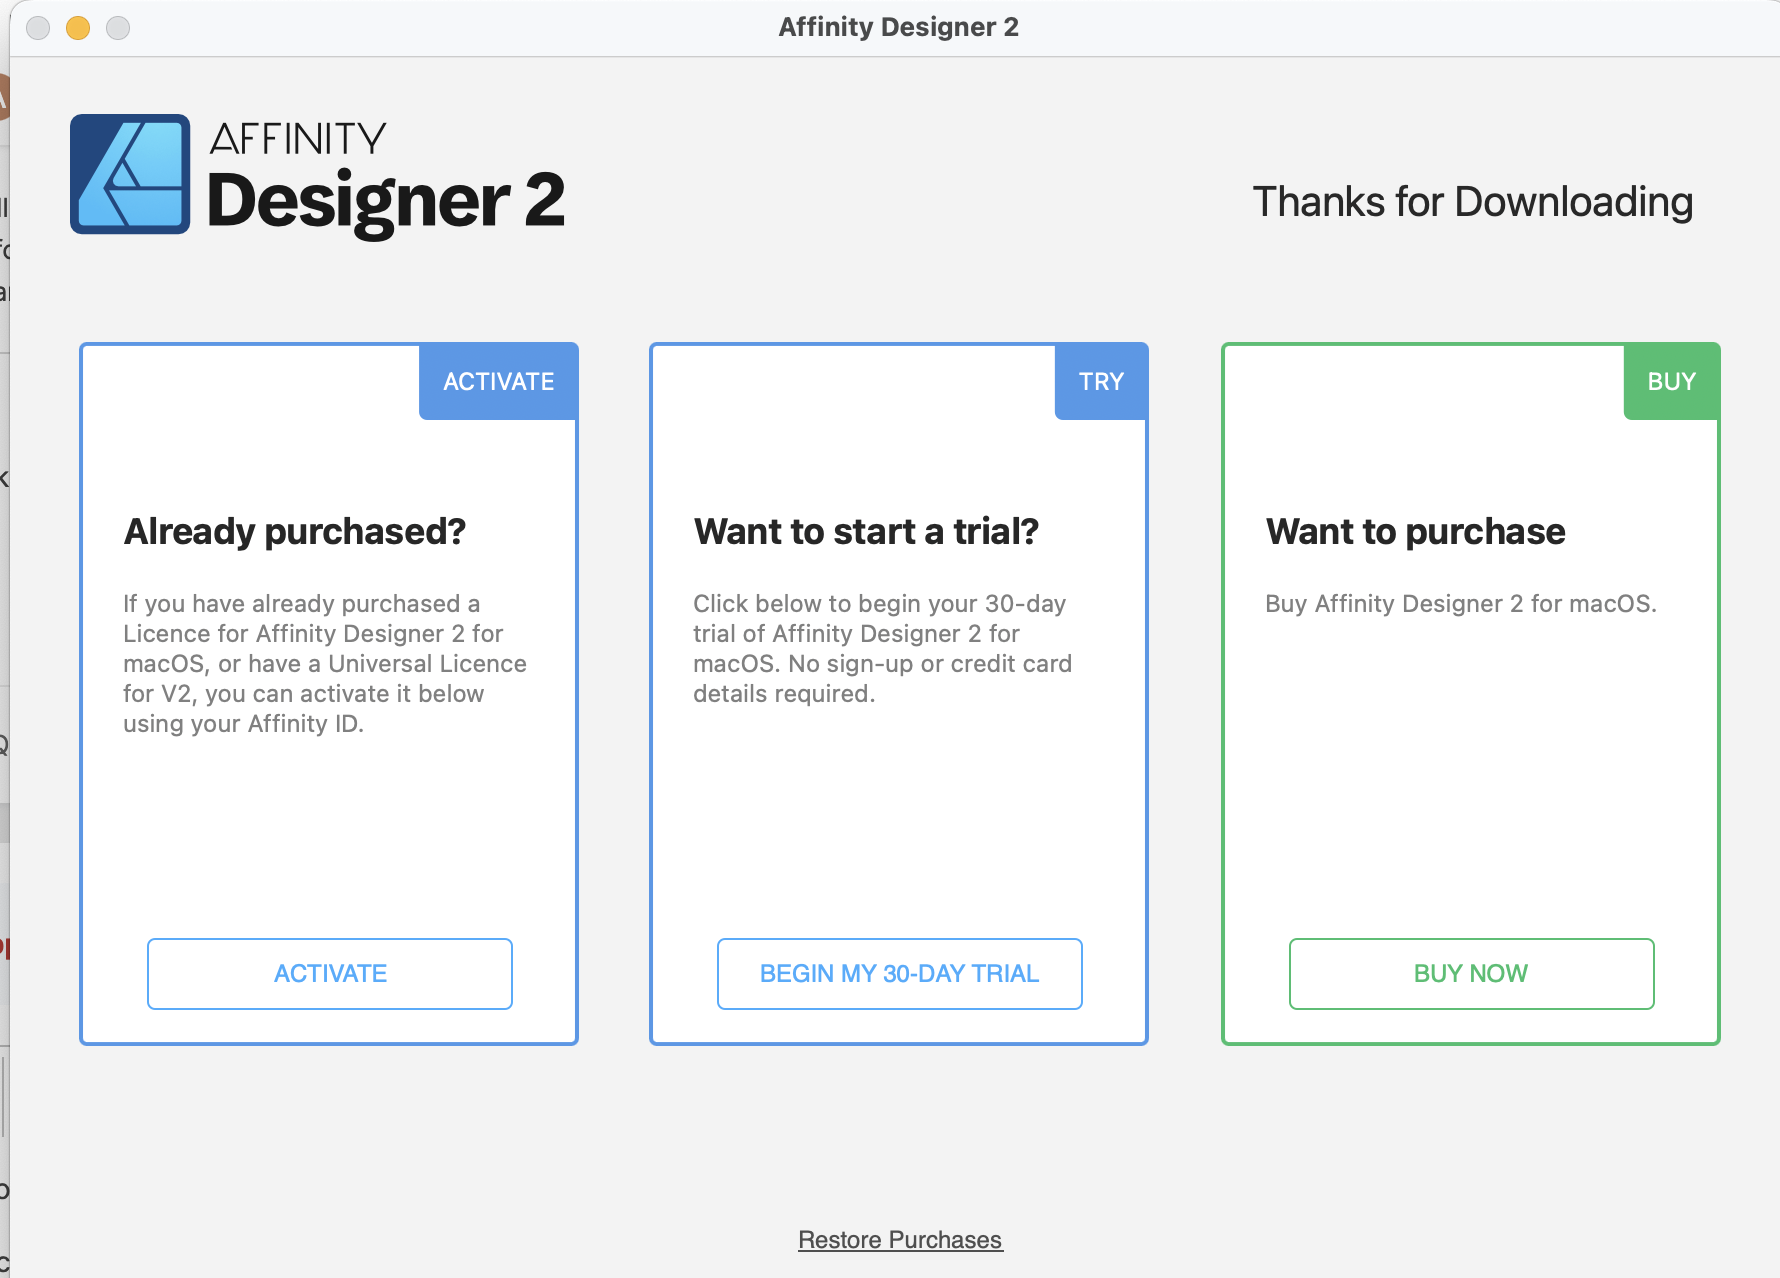This screenshot has height=1278, width=1780.
Task: Select the green BUY corner tab
Action: click(1671, 381)
